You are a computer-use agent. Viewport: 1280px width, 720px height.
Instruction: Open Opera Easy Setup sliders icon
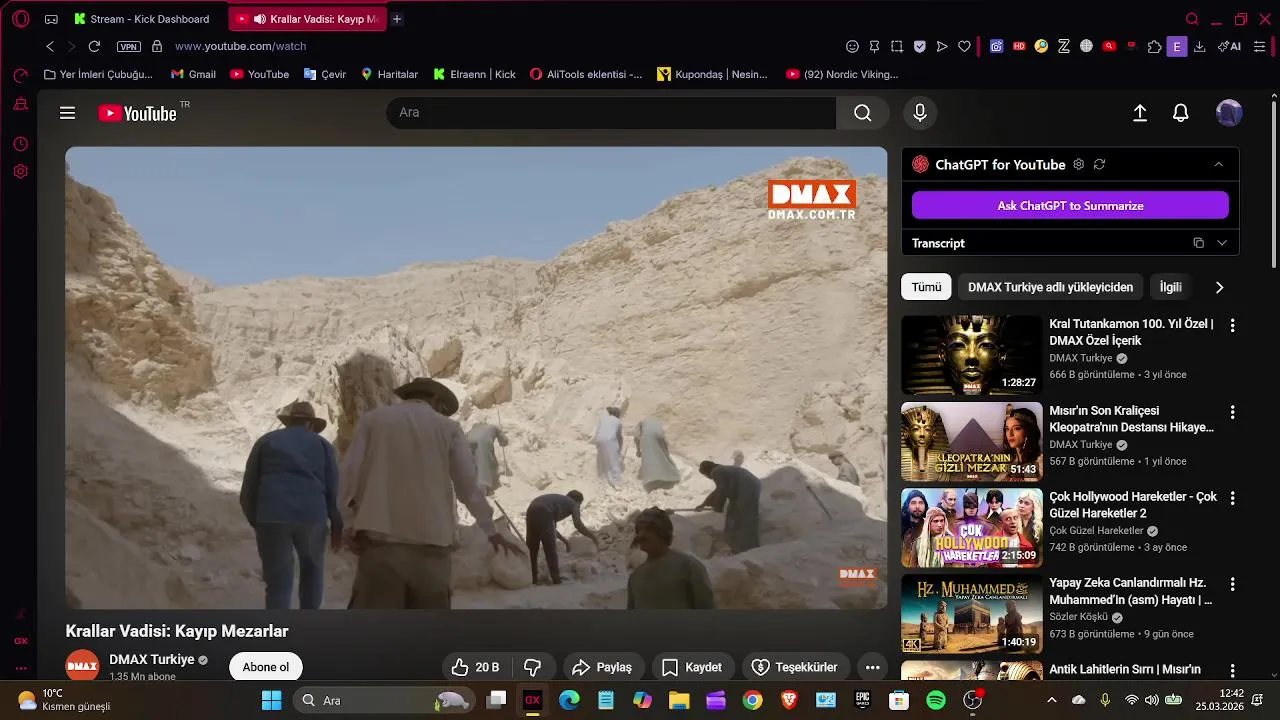tap(1260, 46)
